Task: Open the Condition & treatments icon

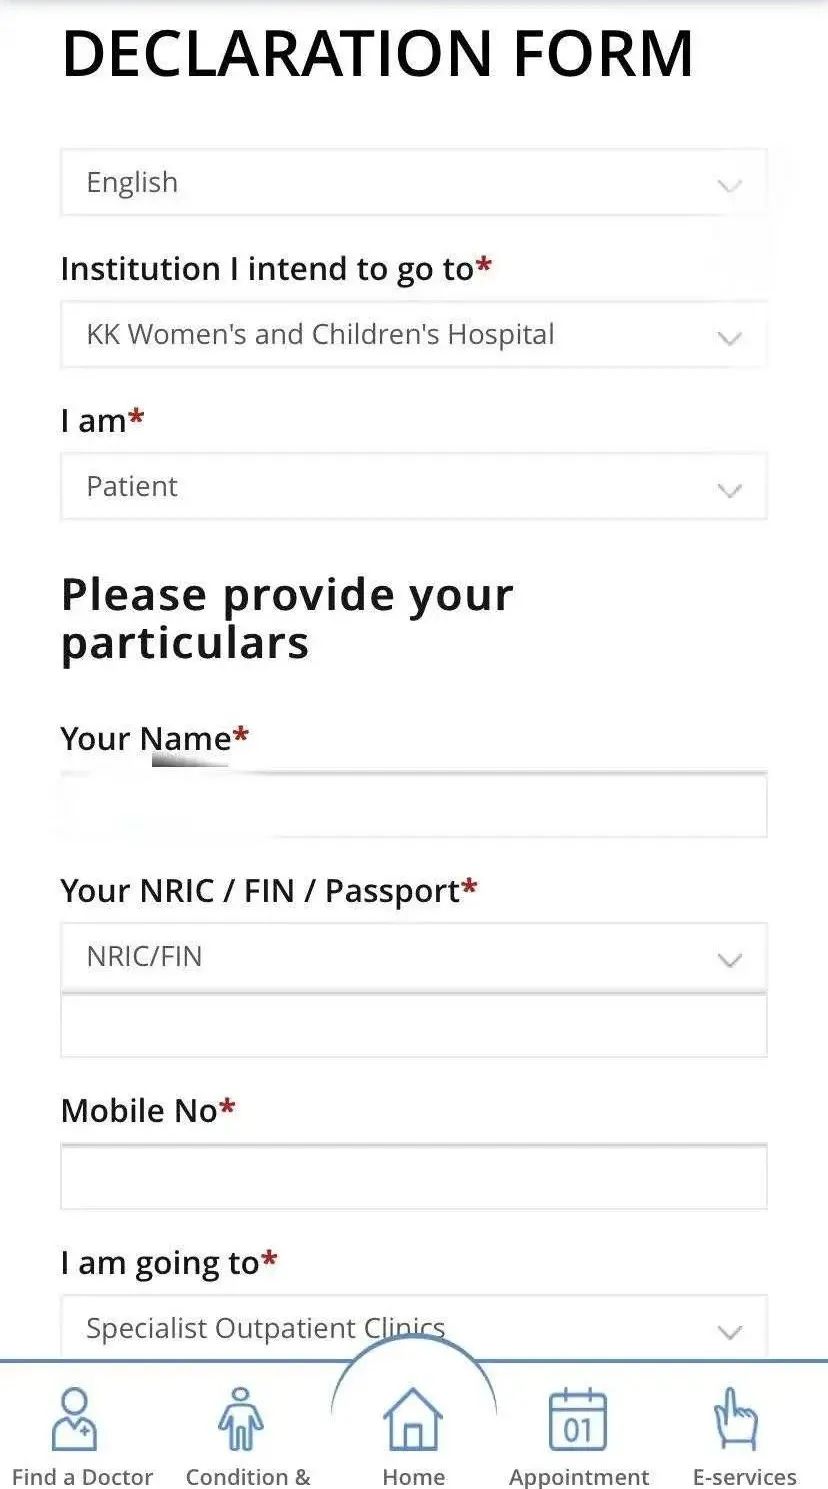Action: tap(240, 1418)
